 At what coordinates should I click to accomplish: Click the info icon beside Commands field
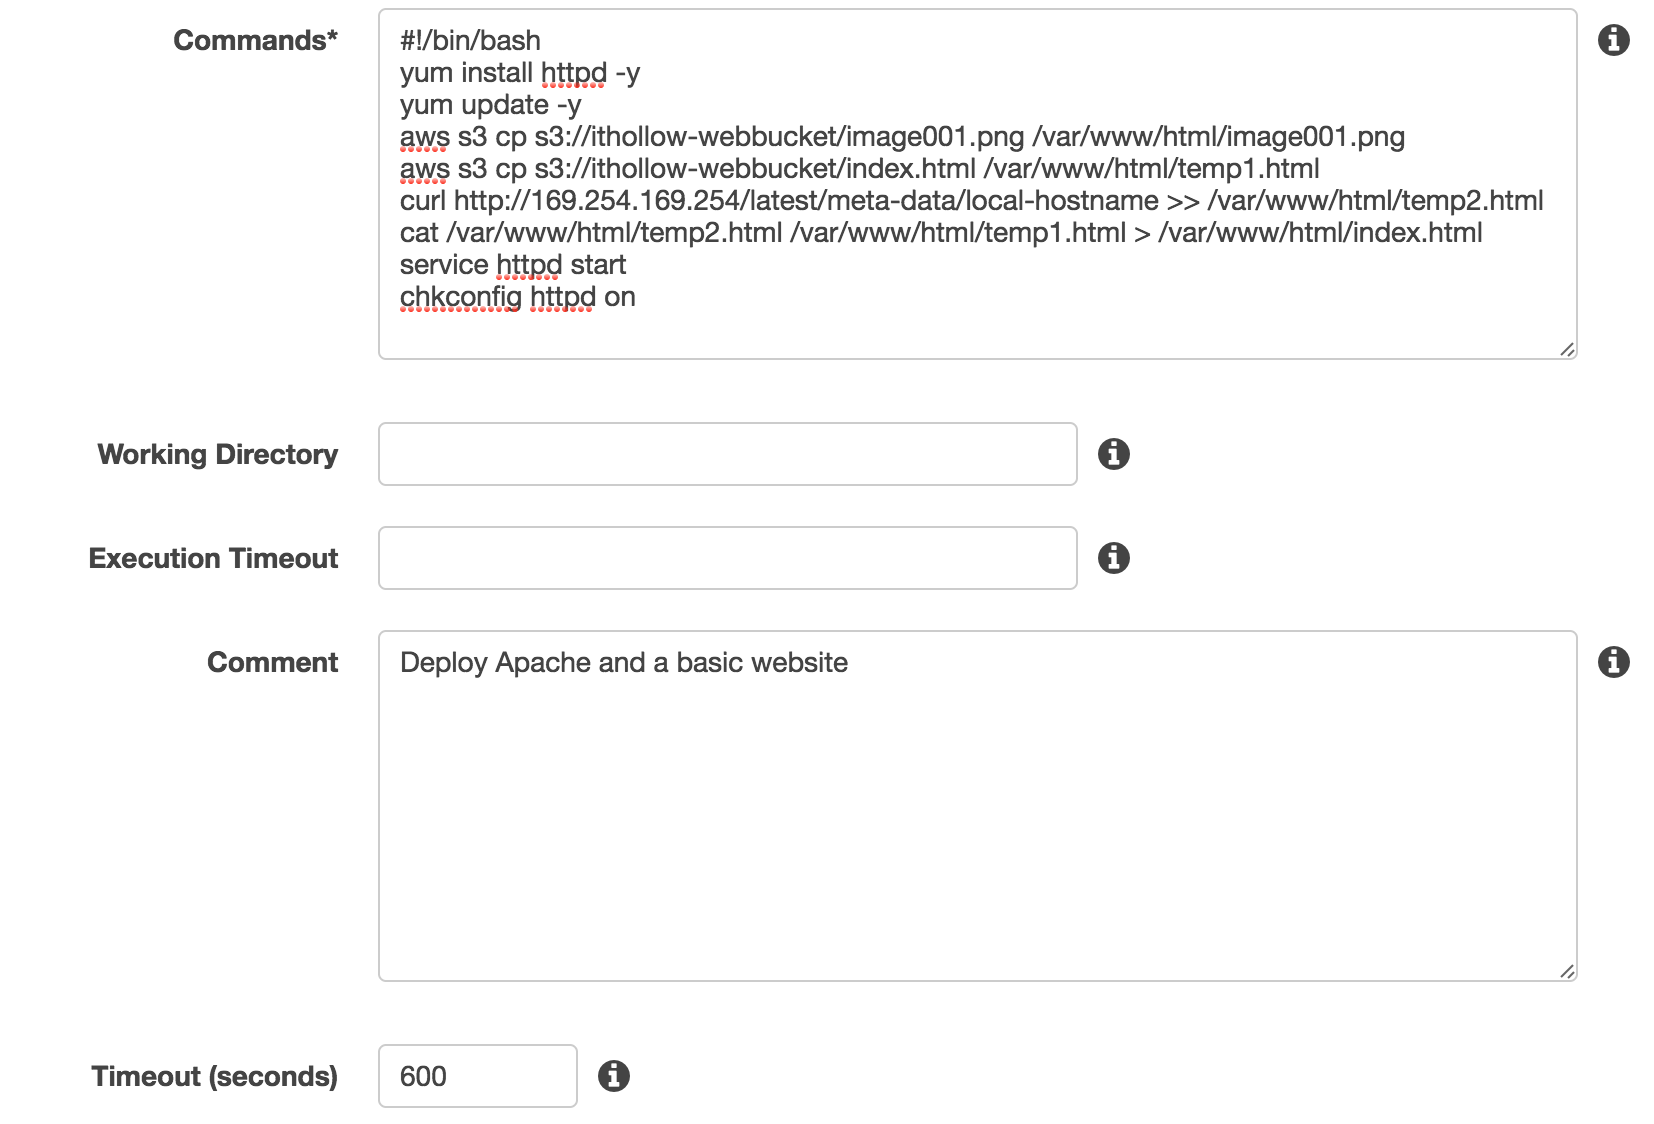(x=1613, y=40)
